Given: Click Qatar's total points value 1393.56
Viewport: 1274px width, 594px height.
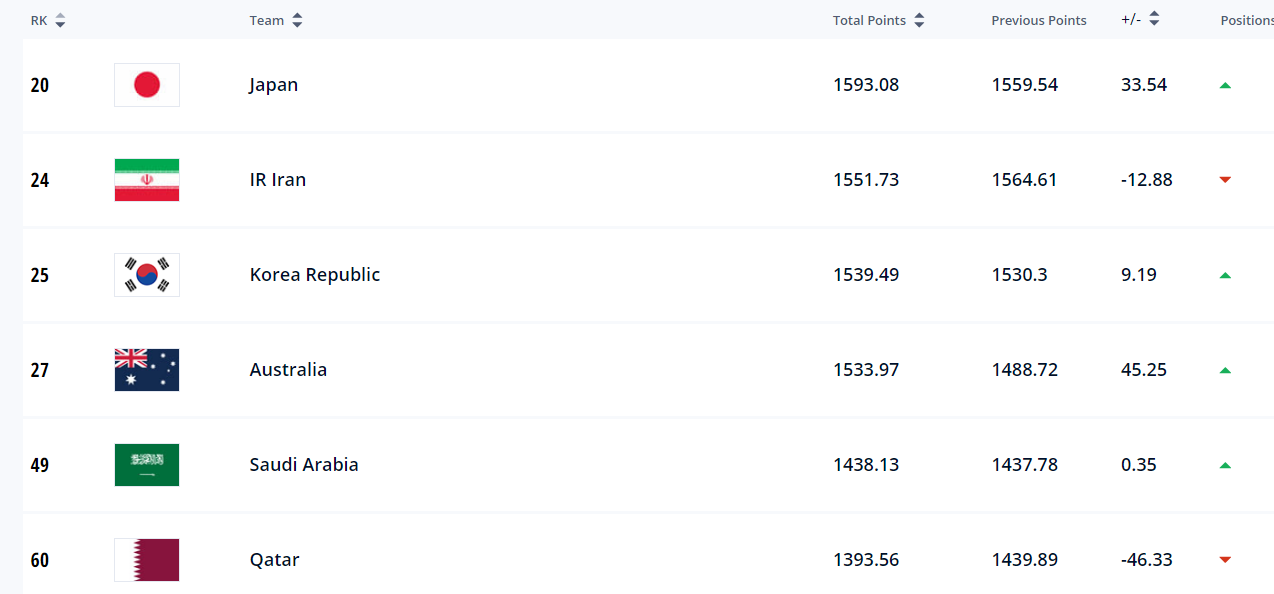Looking at the screenshot, I should (x=865, y=560).
